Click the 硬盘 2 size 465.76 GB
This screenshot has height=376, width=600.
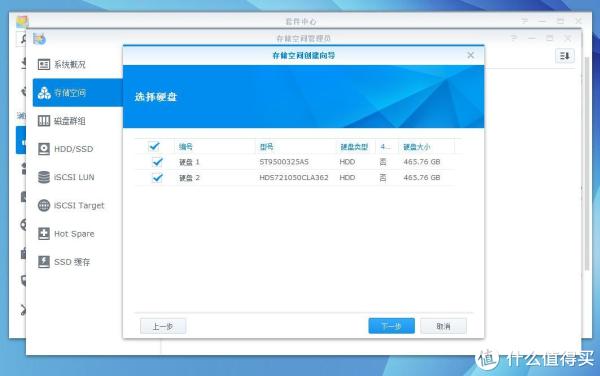tap(422, 177)
